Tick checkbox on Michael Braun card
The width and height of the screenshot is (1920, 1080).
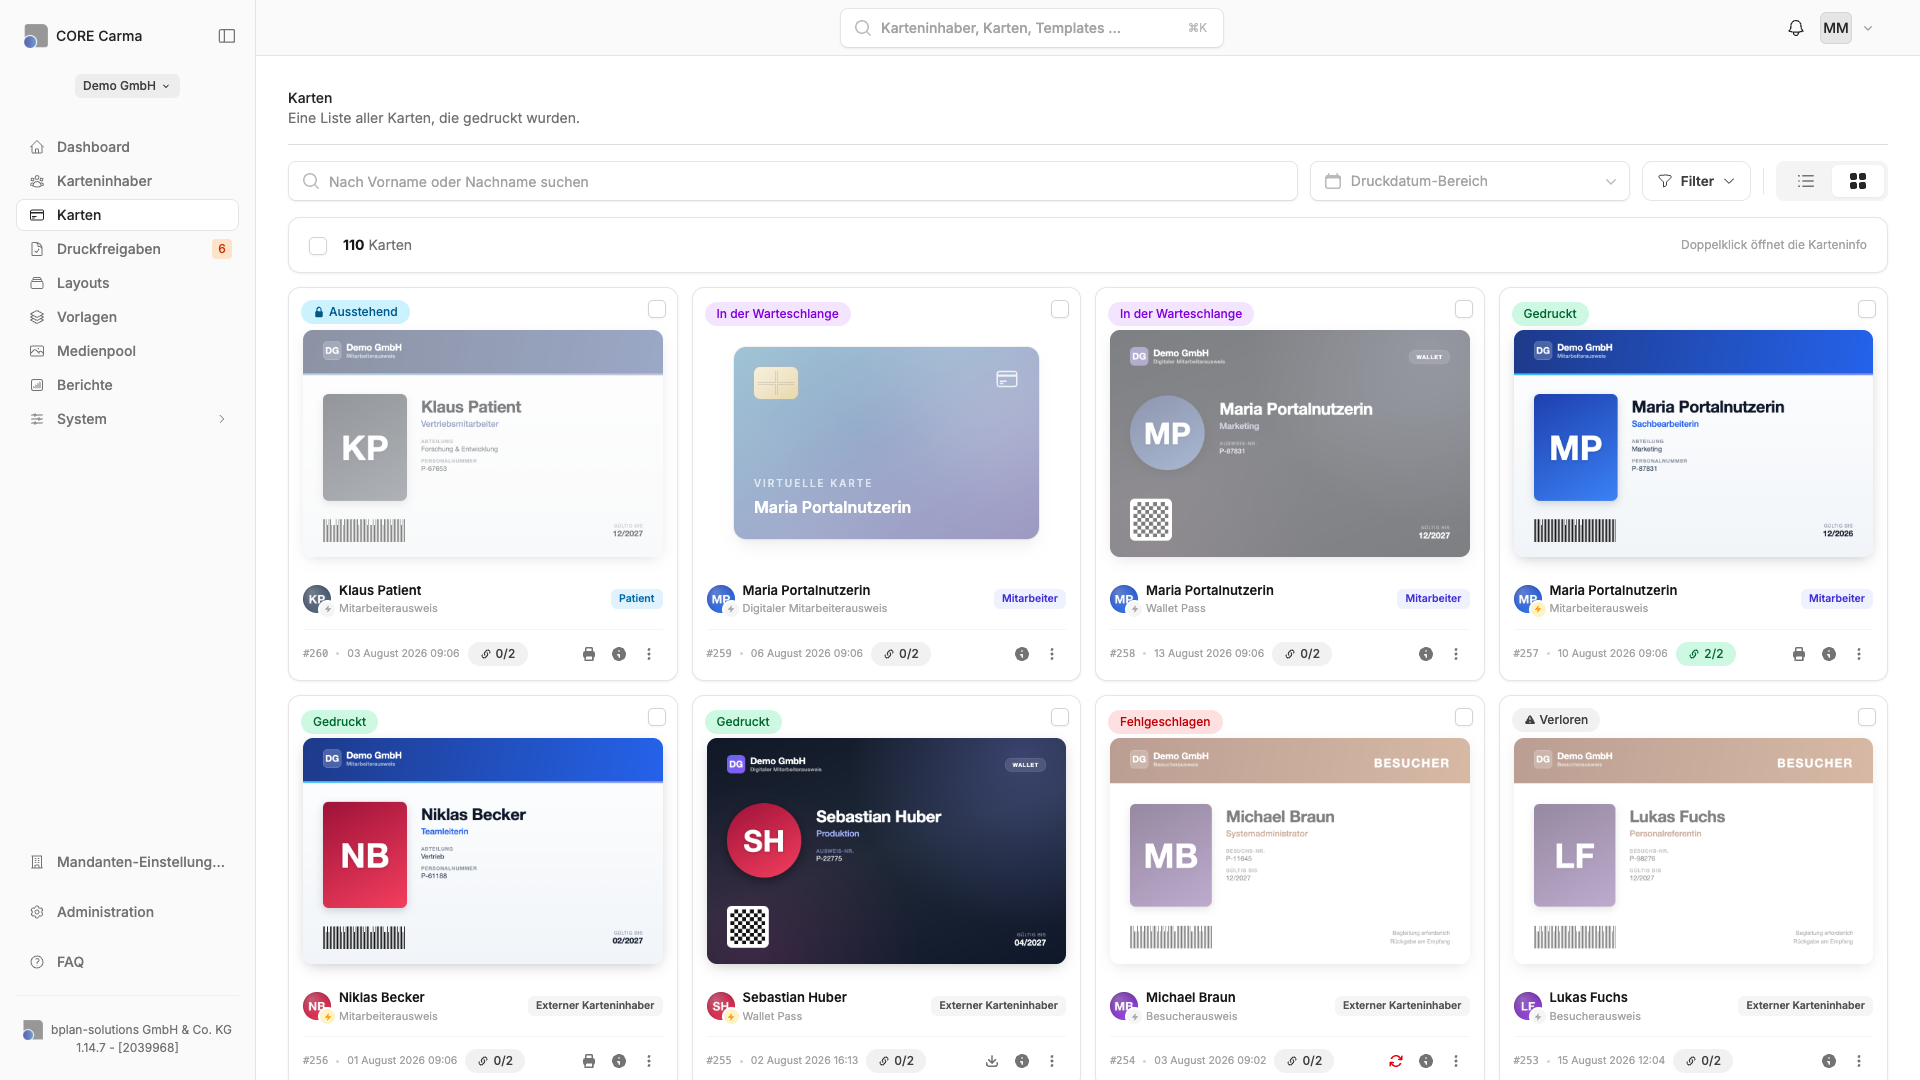point(1464,717)
